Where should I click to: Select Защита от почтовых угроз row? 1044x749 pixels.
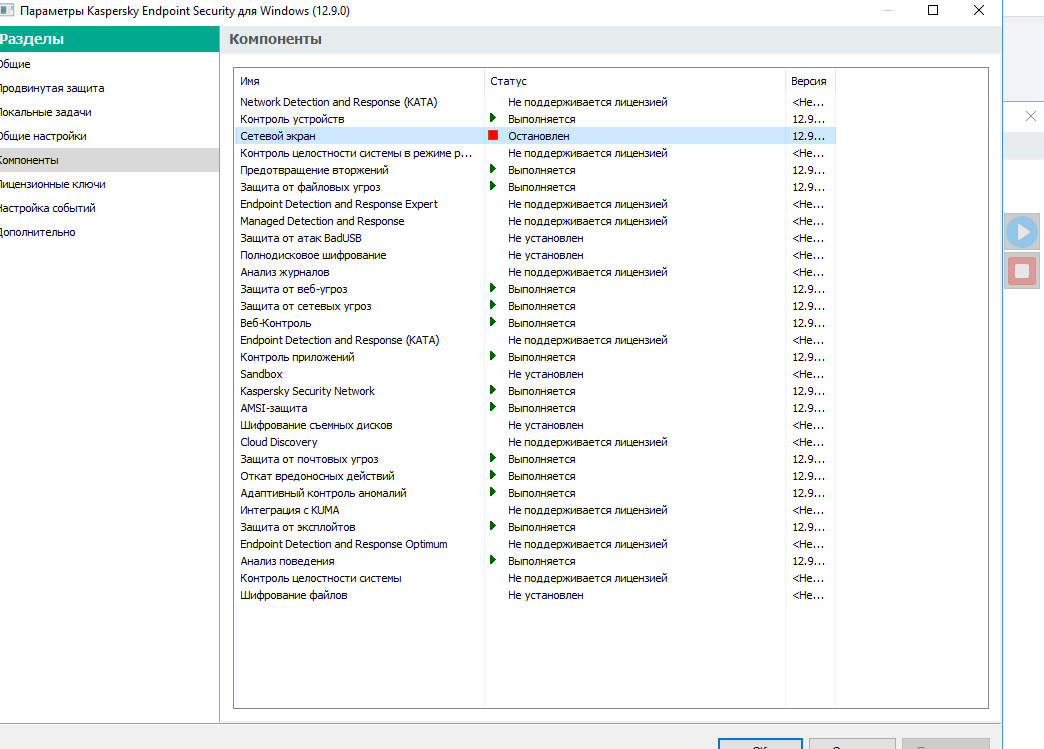click(309, 459)
